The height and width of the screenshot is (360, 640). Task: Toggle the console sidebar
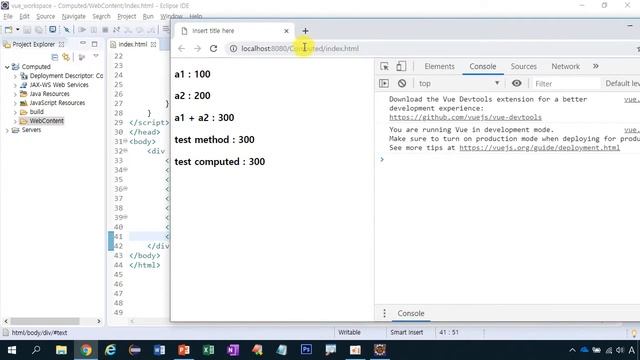point(384,83)
